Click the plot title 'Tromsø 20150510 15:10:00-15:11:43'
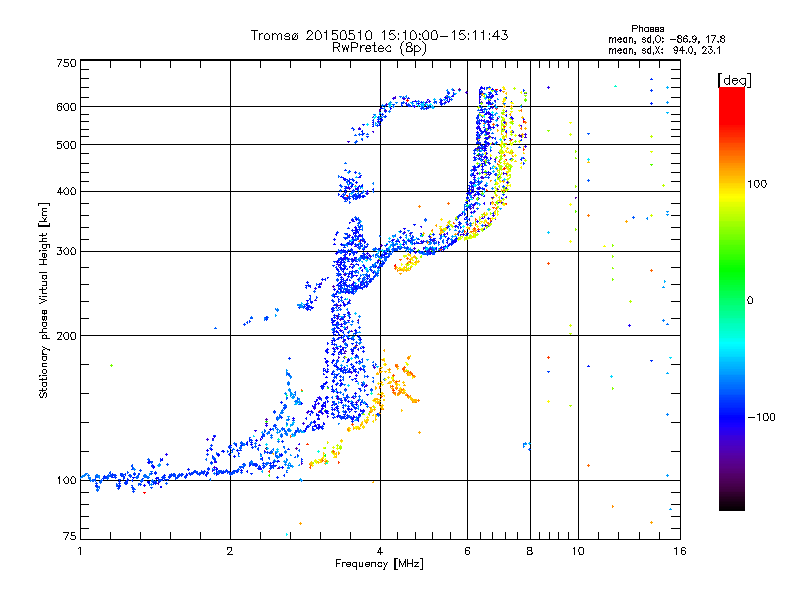This screenshot has height=600, width=800. click(379, 35)
